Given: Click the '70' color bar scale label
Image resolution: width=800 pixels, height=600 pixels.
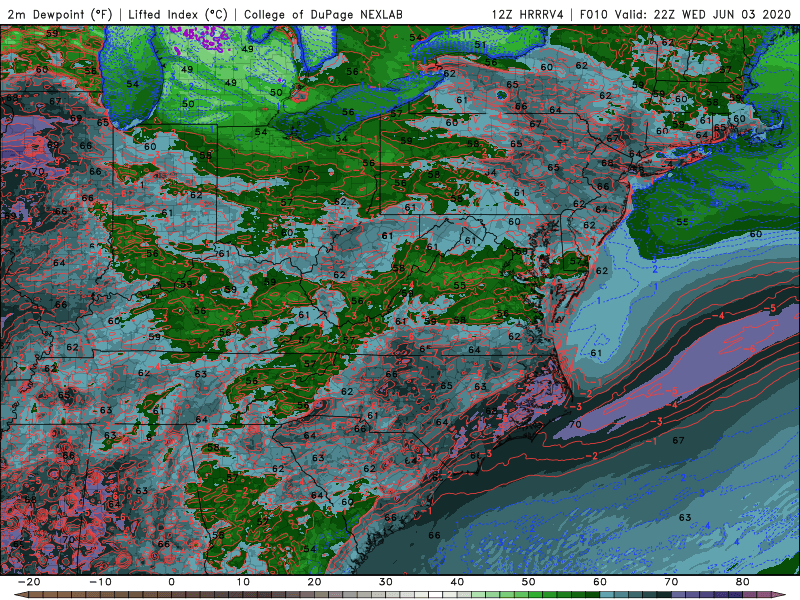Looking at the screenshot, I should coord(671,582).
